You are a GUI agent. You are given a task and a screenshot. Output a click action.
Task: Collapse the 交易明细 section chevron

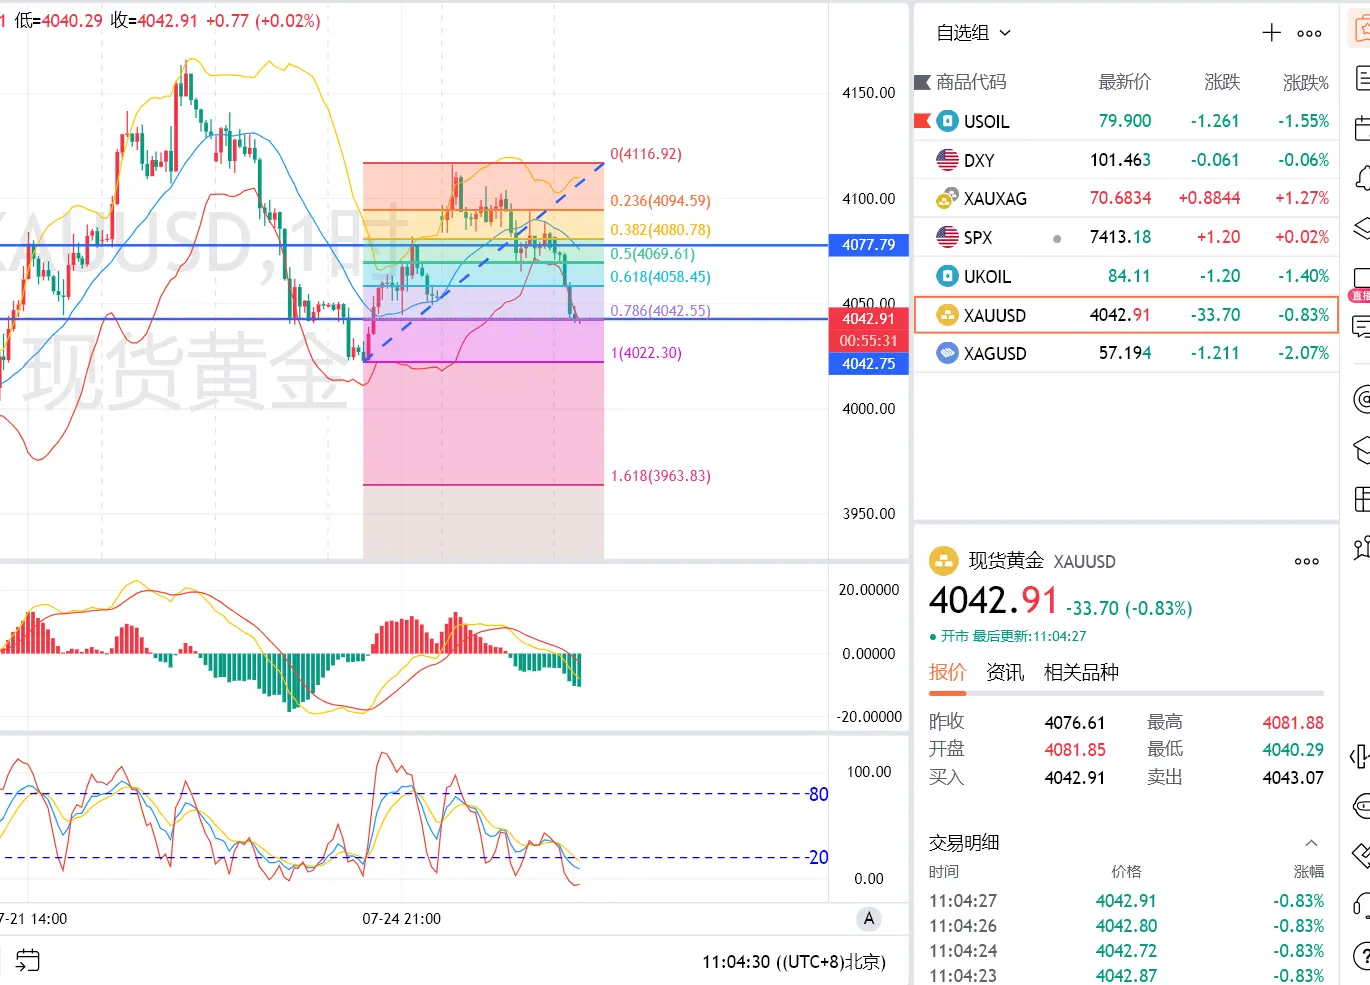tap(1311, 843)
